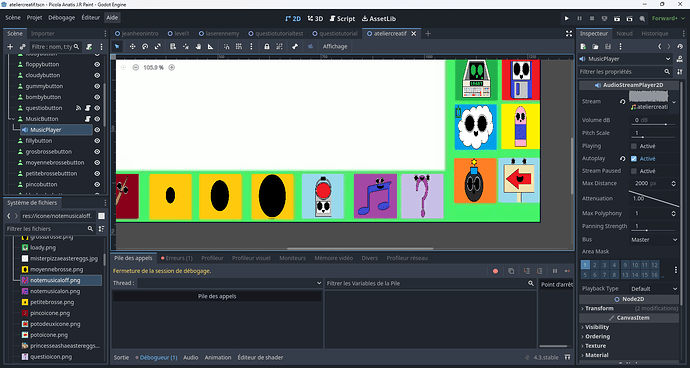This screenshot has width=690, height=368.
Task: Add a new child node
Action: point(10,47)
